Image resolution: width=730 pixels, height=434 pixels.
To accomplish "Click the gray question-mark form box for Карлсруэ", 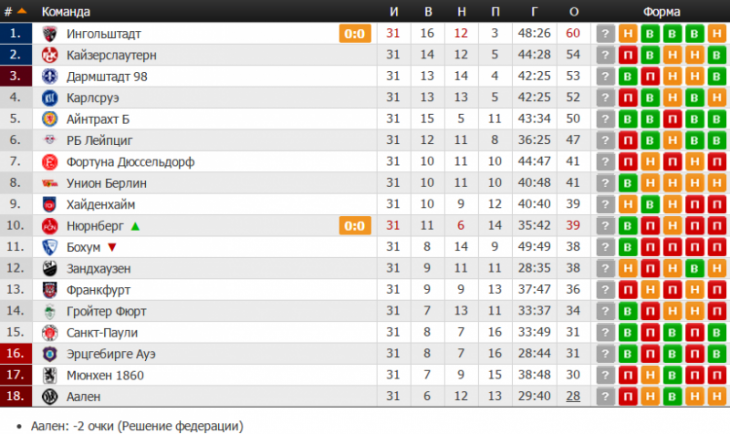I will coord(605,98).
